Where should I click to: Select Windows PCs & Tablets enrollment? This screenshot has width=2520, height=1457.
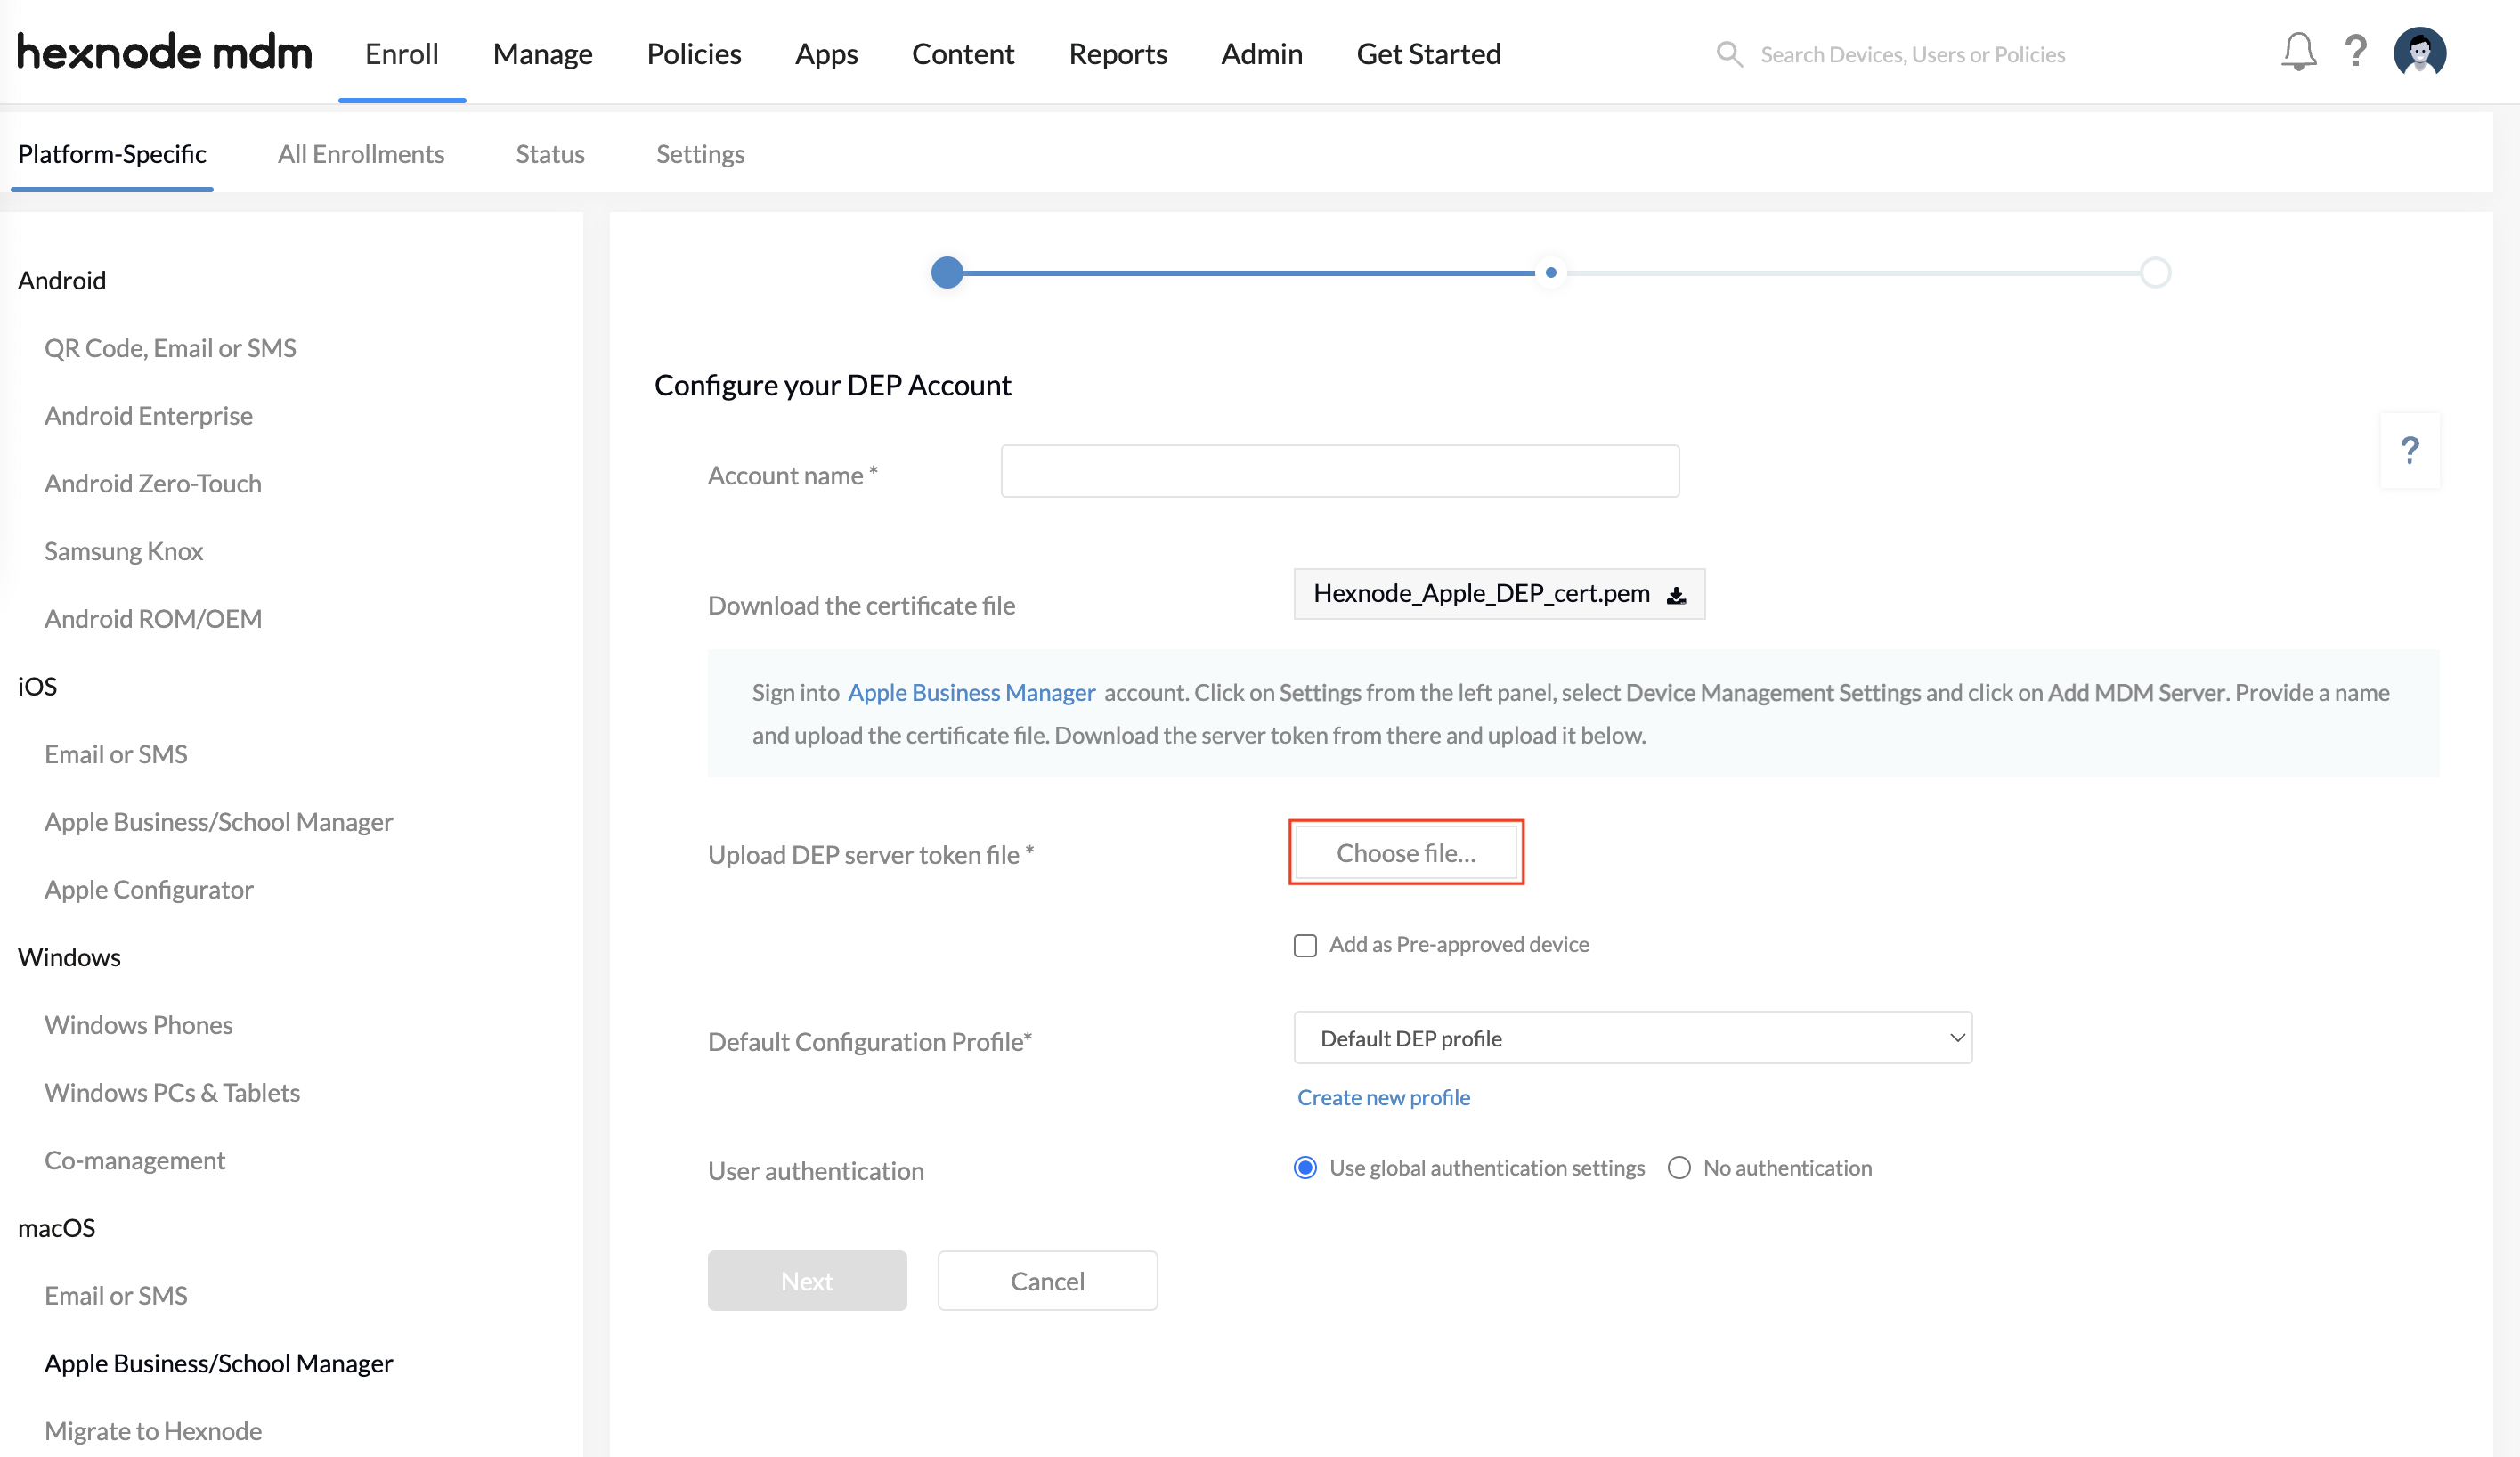[x=172, y=1092]
